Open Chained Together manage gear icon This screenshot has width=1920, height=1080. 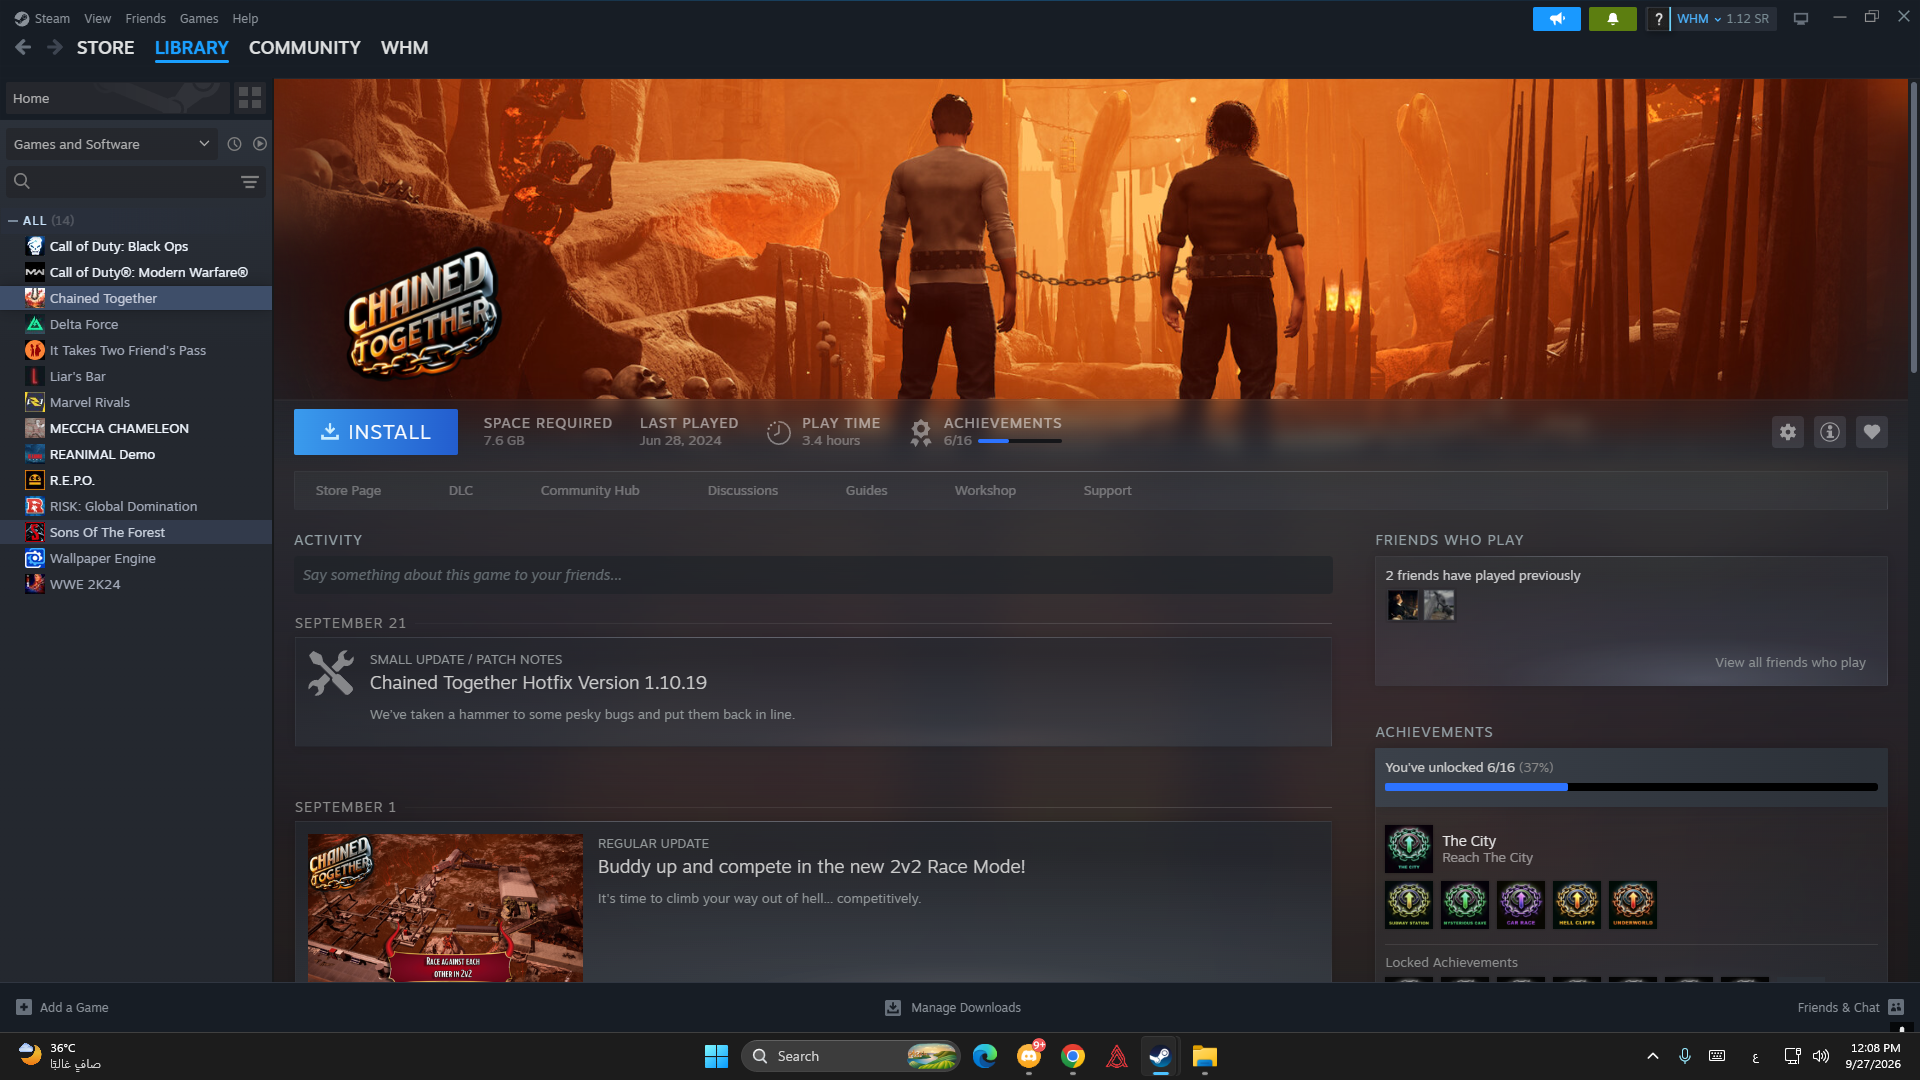tap(1788, 432)
